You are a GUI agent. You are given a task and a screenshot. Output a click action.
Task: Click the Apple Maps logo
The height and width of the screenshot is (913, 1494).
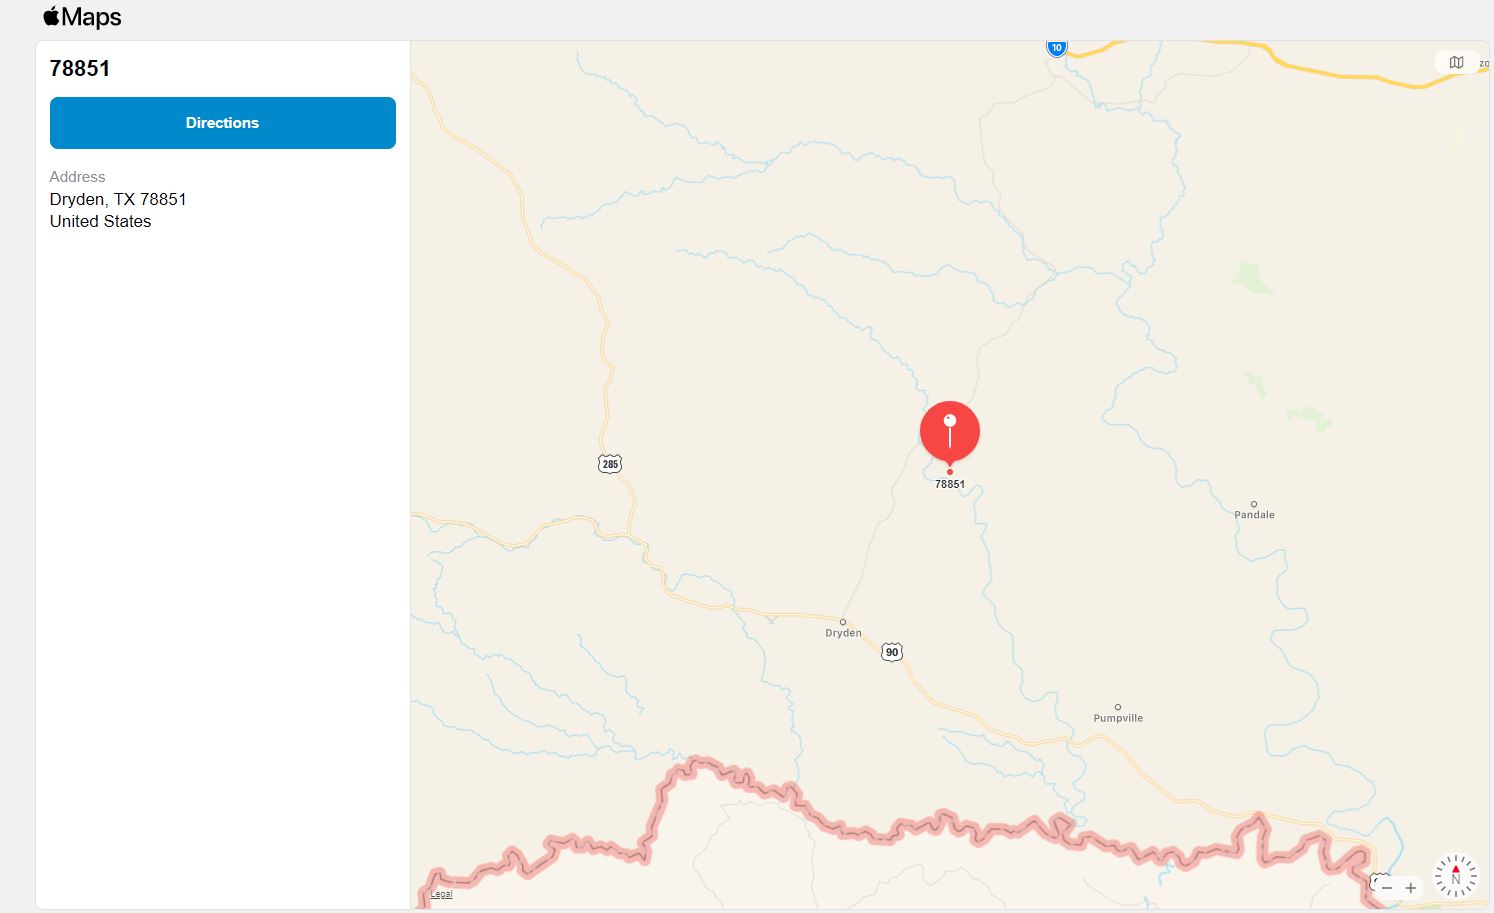pos(82,17)
